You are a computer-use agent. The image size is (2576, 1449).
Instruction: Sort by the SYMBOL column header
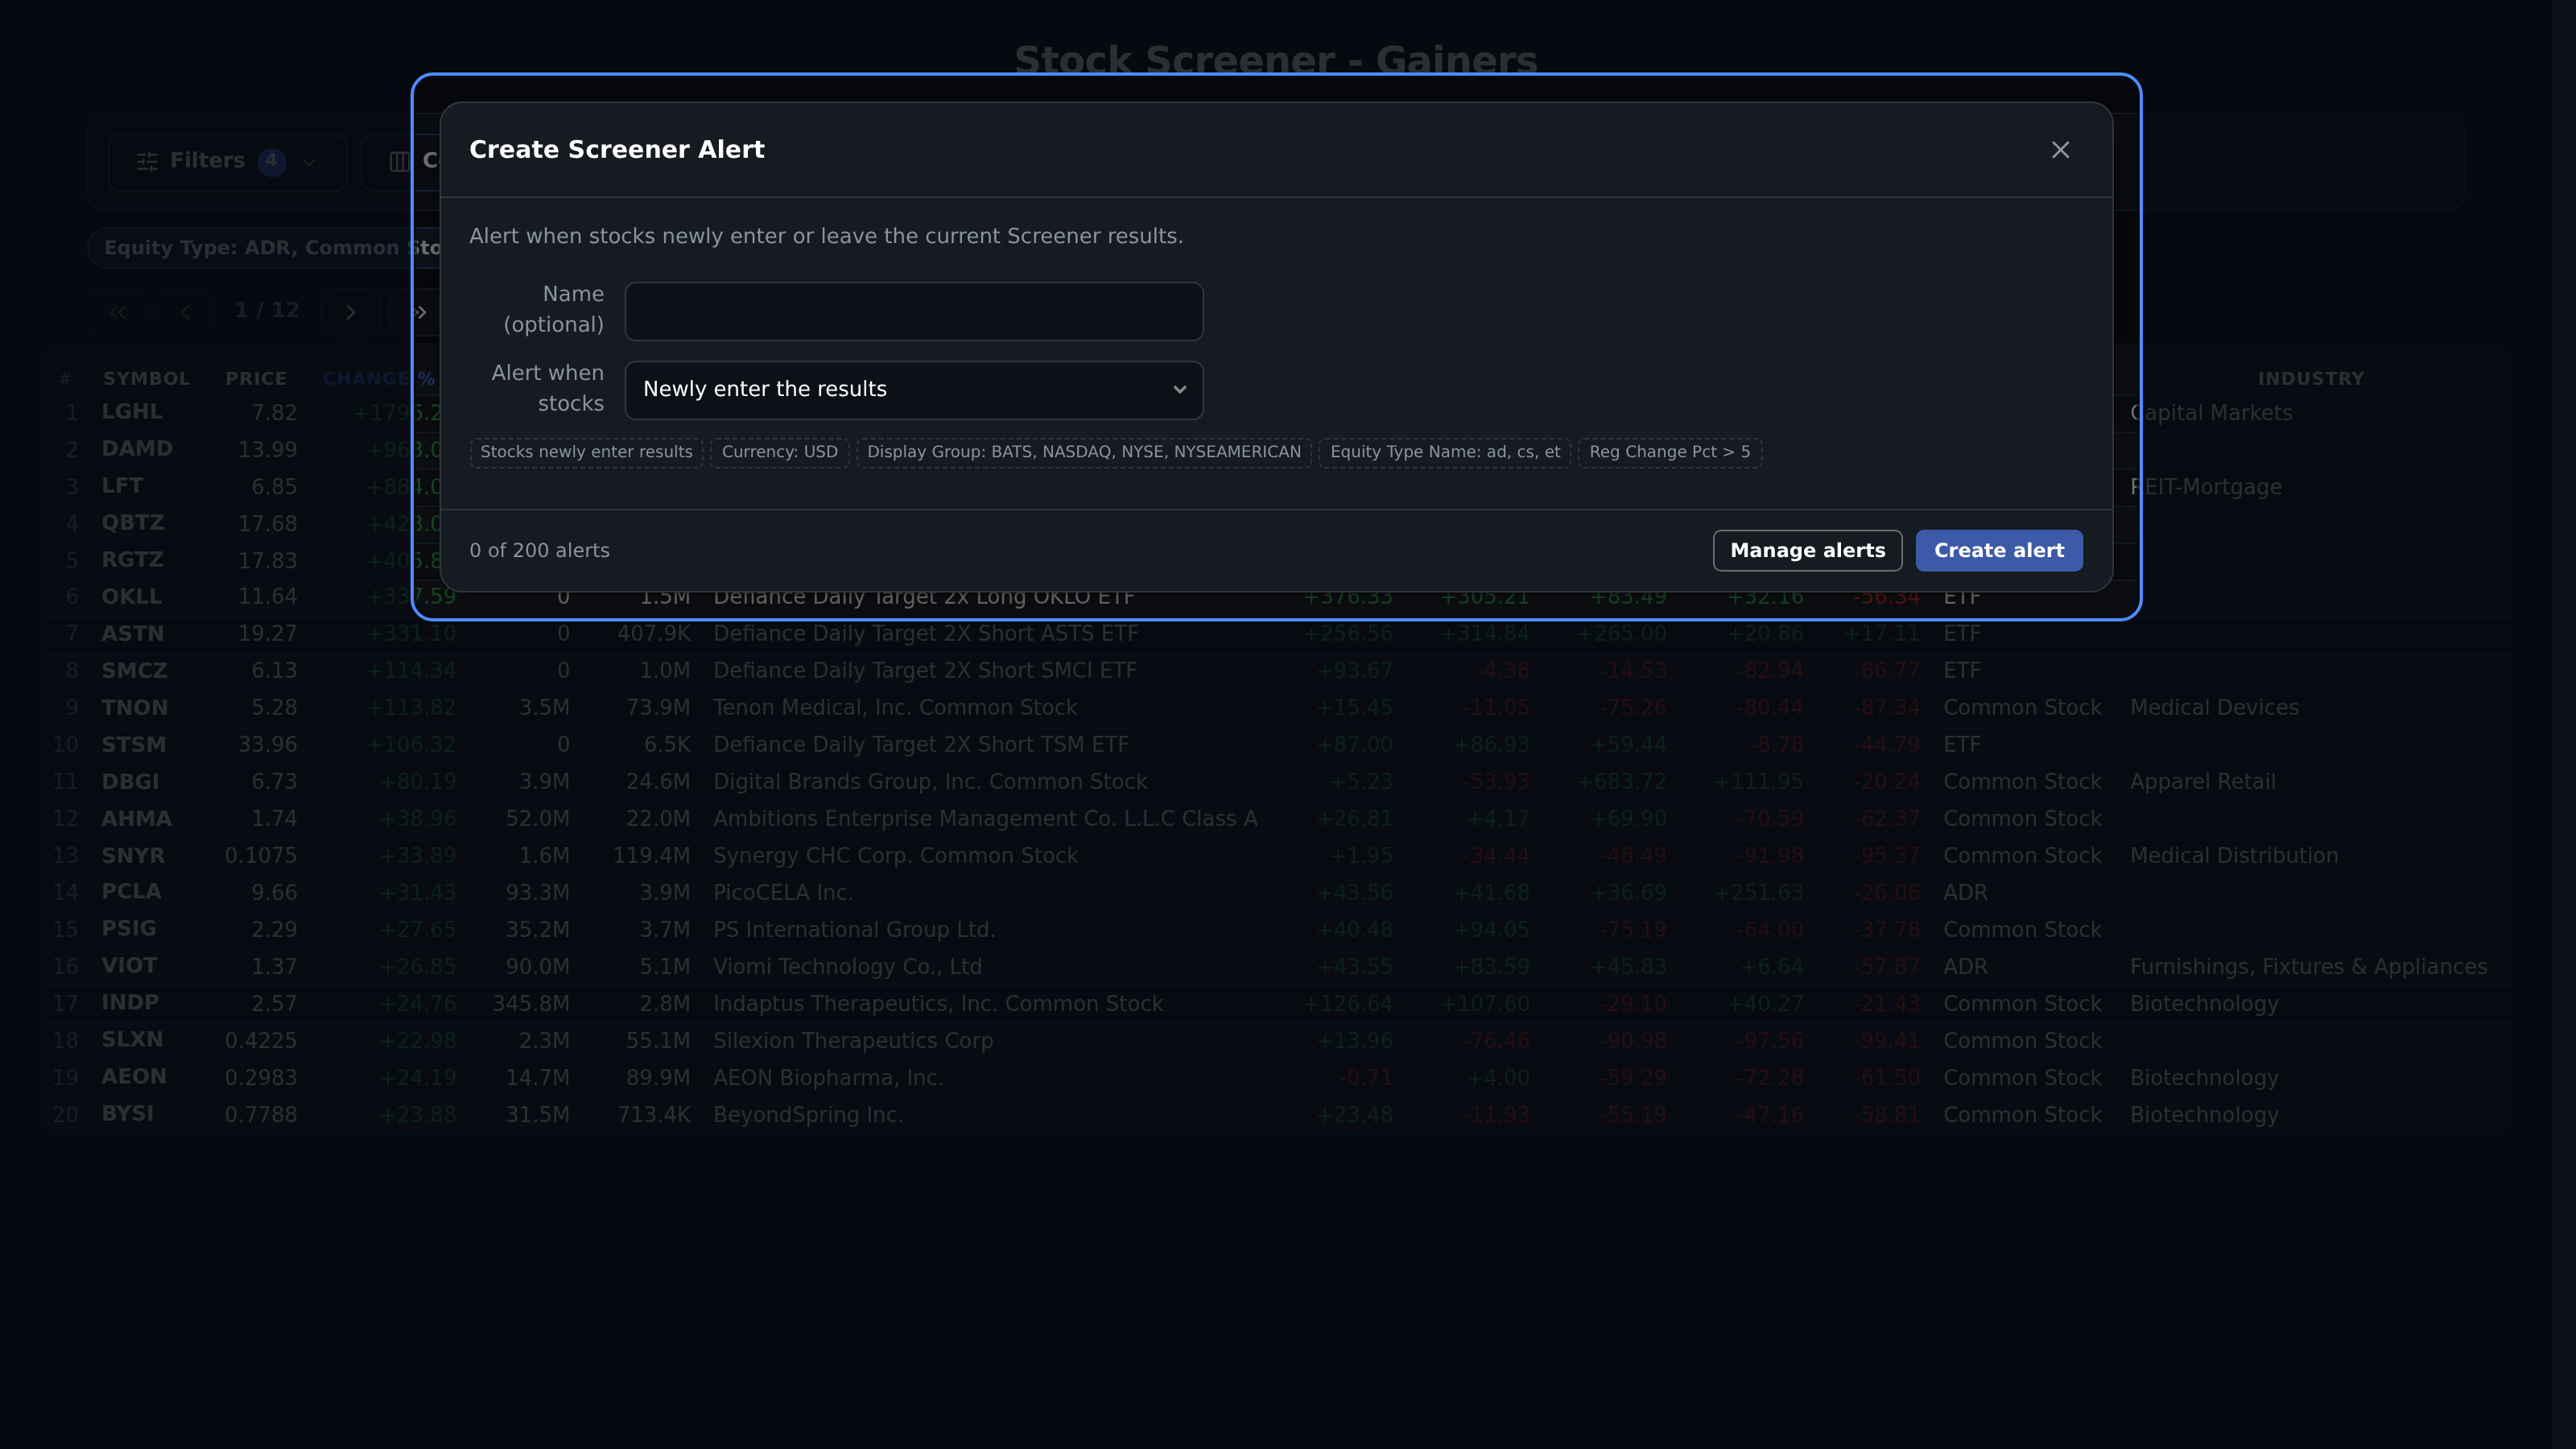click(x=146, y=379)
